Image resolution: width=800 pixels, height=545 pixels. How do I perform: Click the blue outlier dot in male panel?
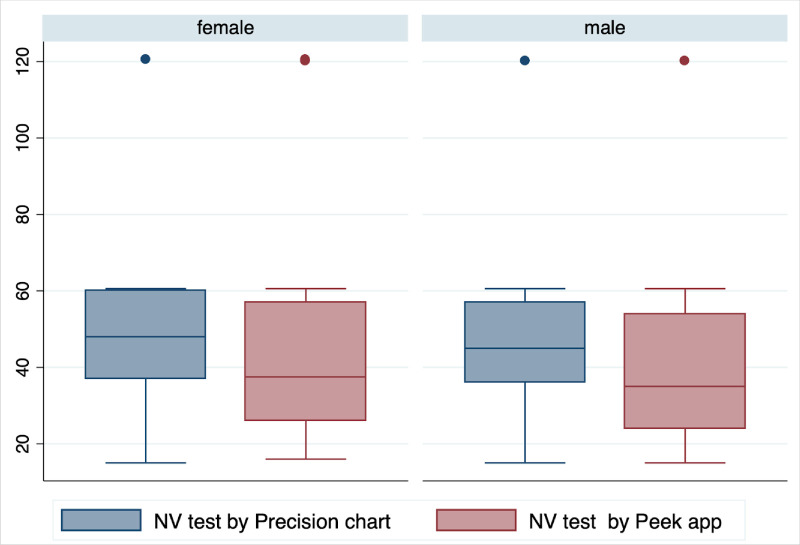point(525,60)
